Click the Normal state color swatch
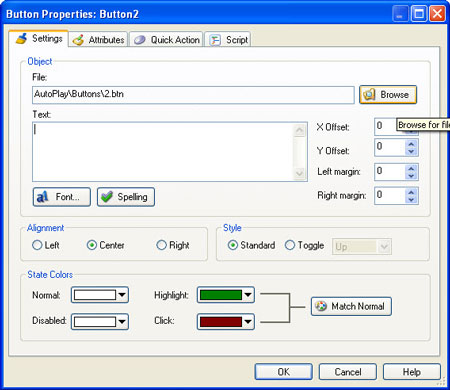Viewport: 450px width, 390px height. coord(95,295)
